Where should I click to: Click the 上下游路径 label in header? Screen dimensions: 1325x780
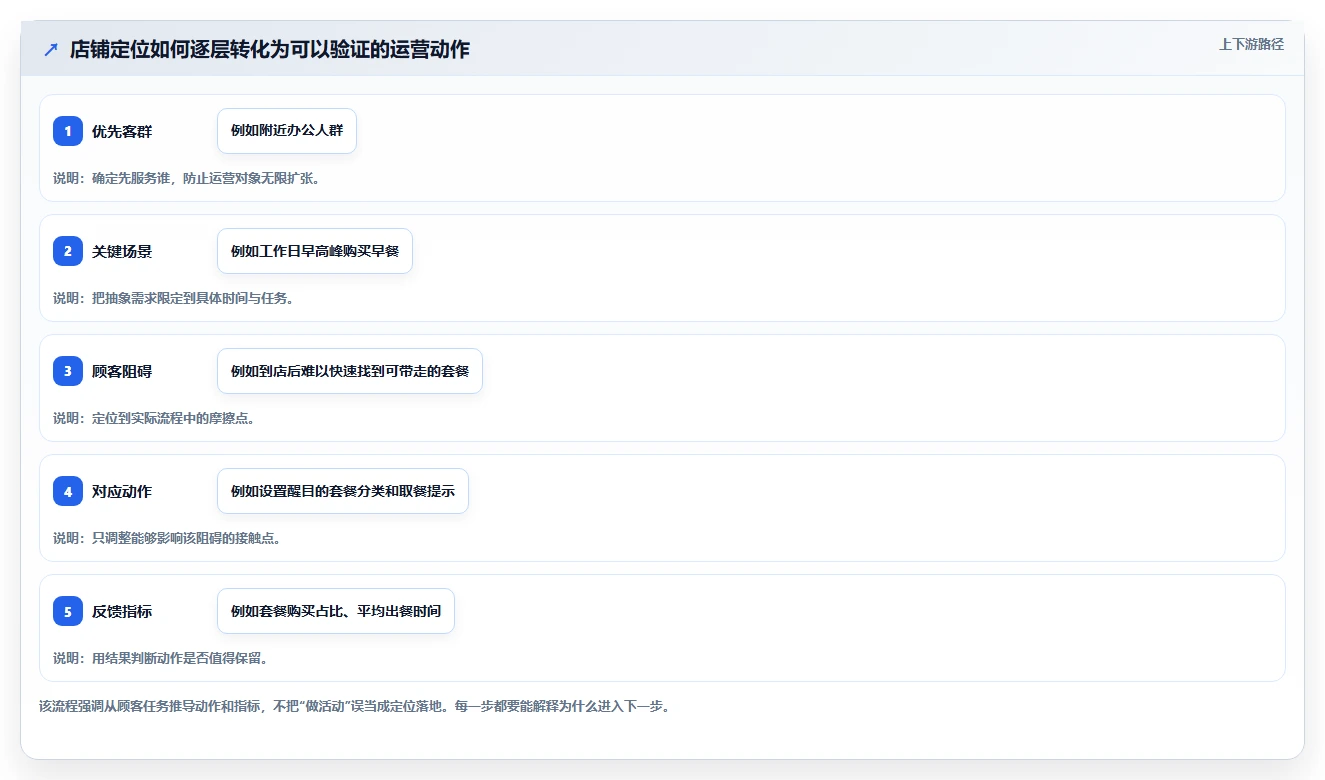coord(1251,44)
